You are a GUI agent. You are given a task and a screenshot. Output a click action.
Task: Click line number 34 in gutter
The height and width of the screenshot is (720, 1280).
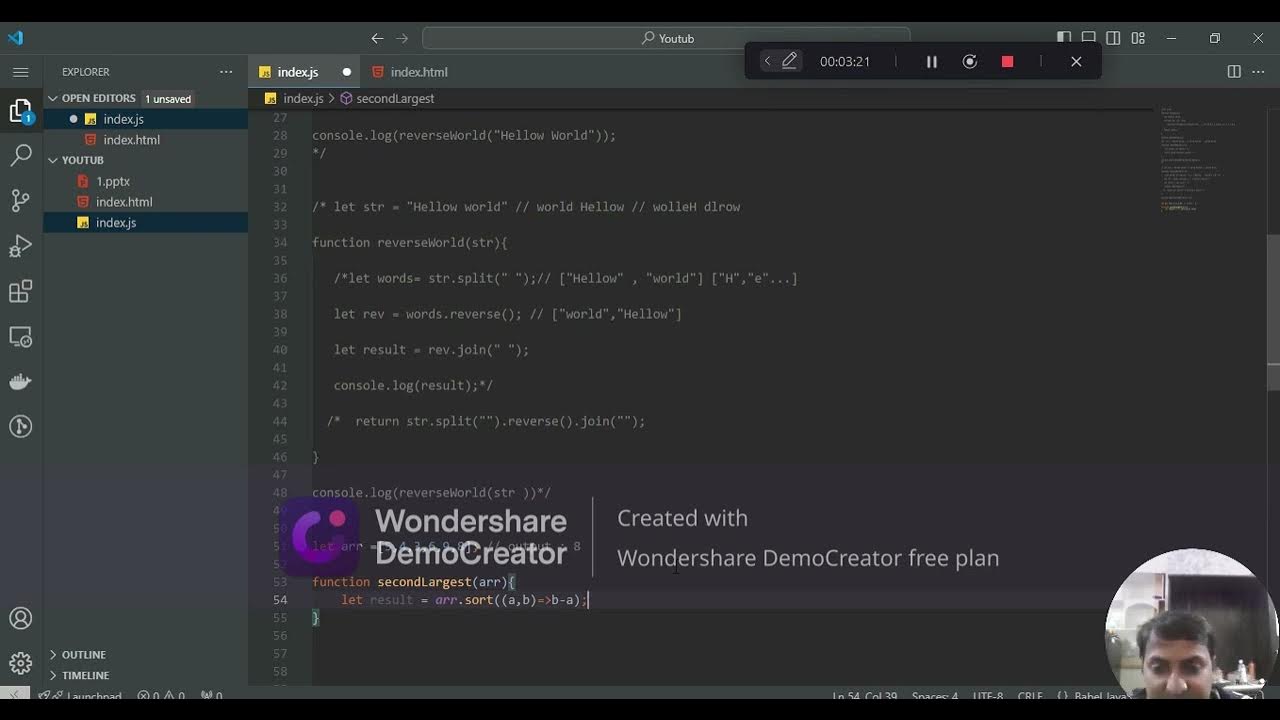(x=280, y=243)
